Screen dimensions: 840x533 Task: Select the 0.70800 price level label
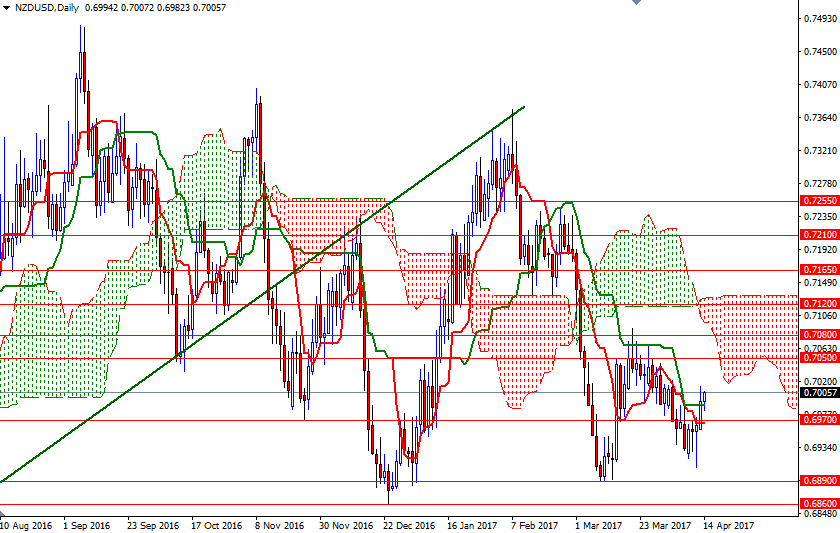pyautogui.click(x=819, y=335)
